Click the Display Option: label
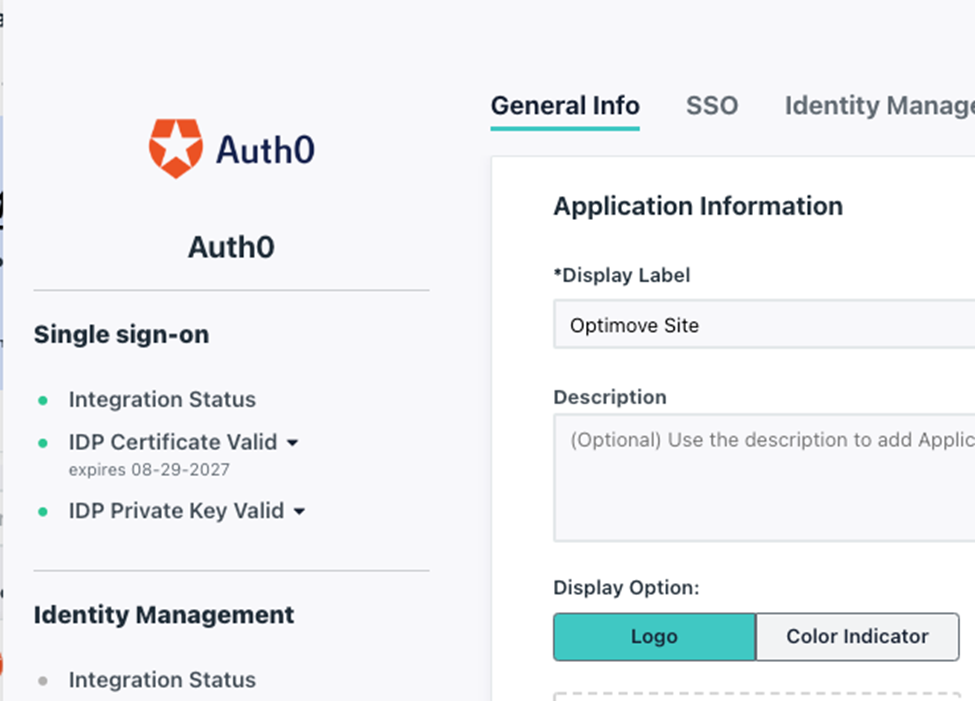 coord(626,588)
